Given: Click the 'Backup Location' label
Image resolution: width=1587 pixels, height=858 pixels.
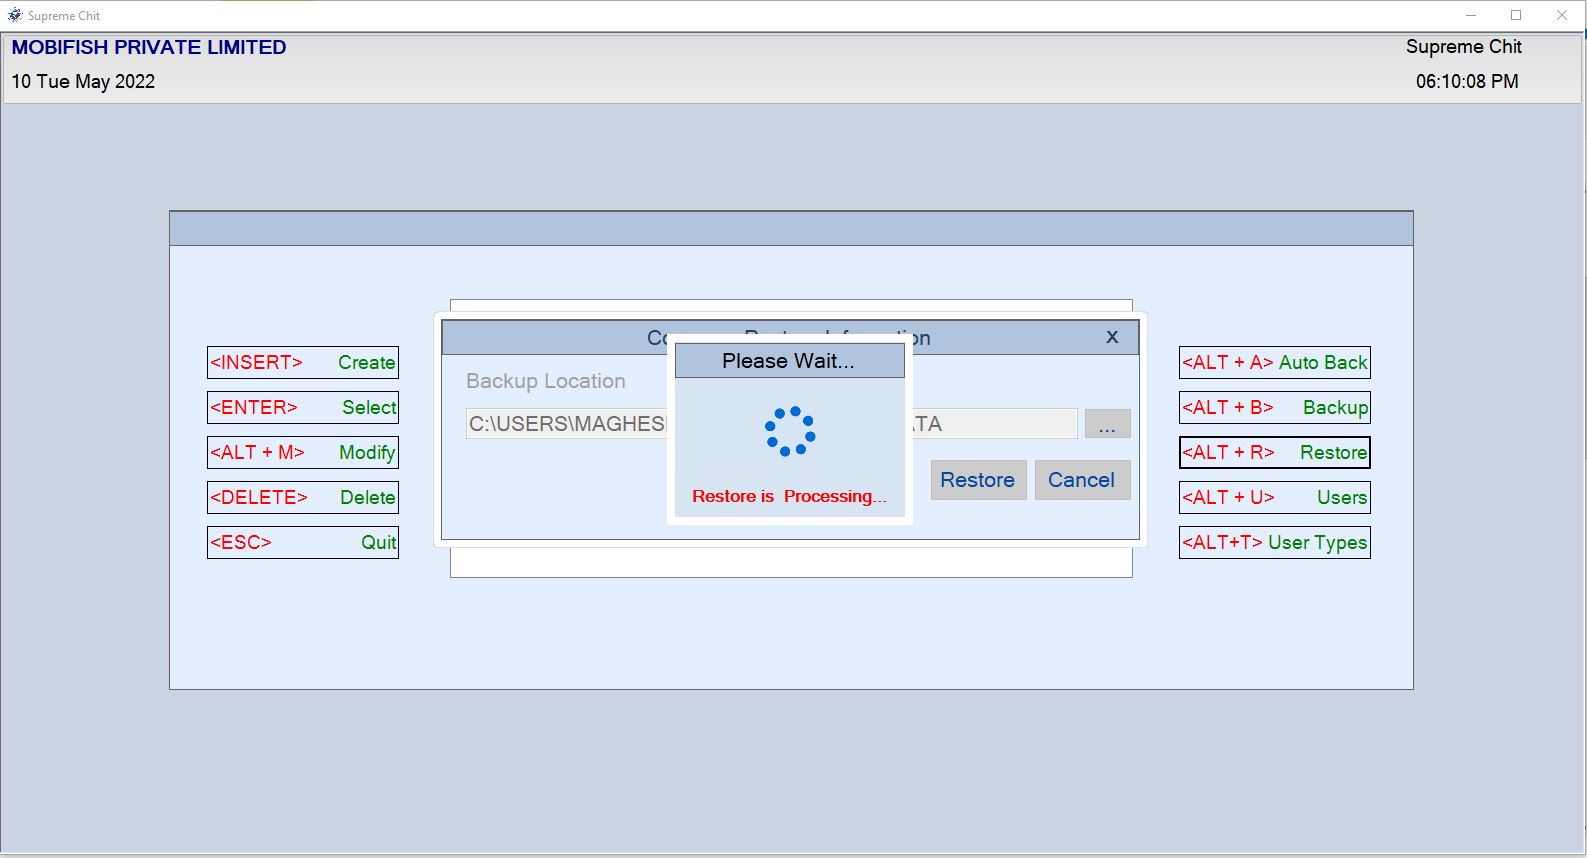Looking at the screenshot, I should [546, 381].
